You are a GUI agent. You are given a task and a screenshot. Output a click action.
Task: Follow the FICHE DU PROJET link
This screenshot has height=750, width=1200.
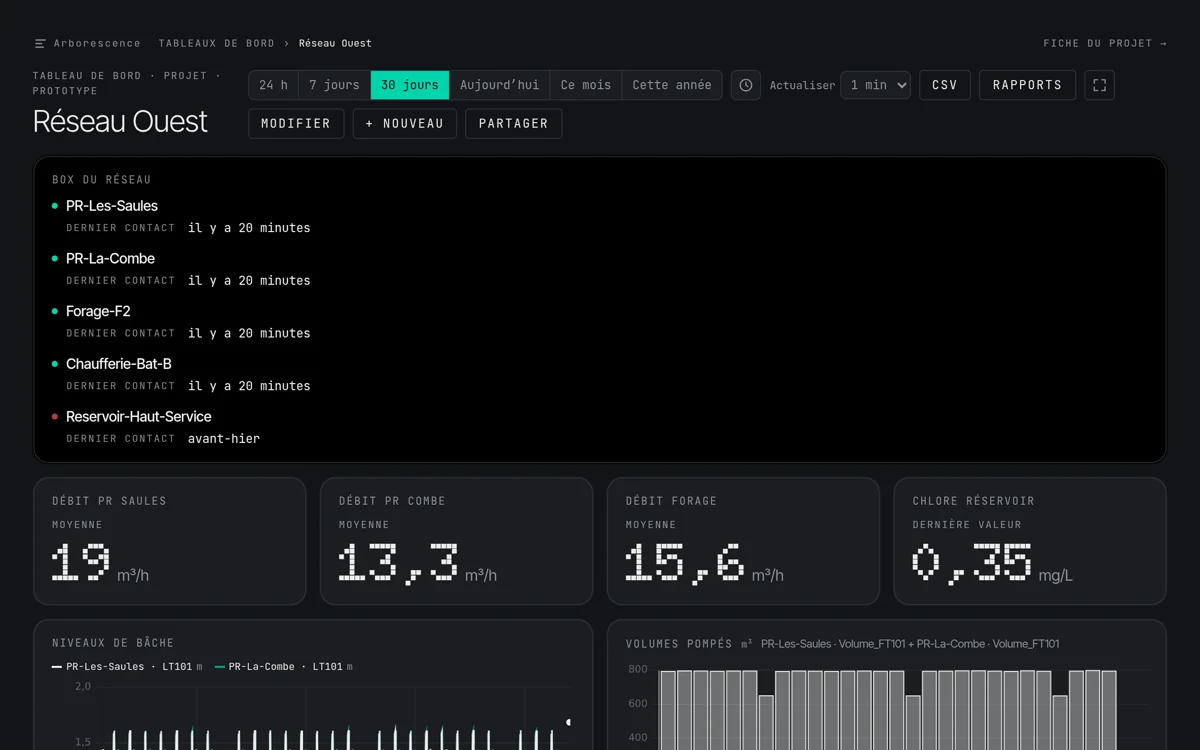coord(1105,44)
